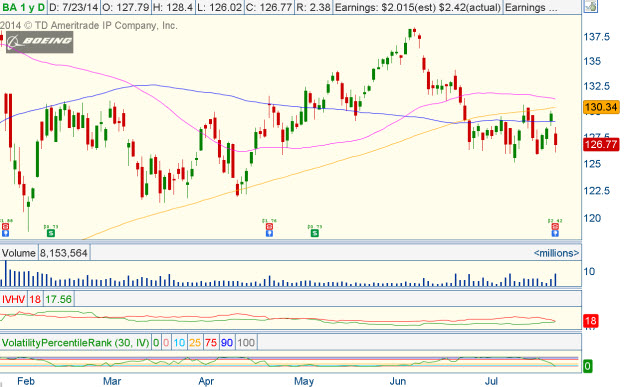Viewport: 625px width, 387px height.
Task: Click the blue lightbulb marker at the chart's left edge
Action: tap(5, 233)
